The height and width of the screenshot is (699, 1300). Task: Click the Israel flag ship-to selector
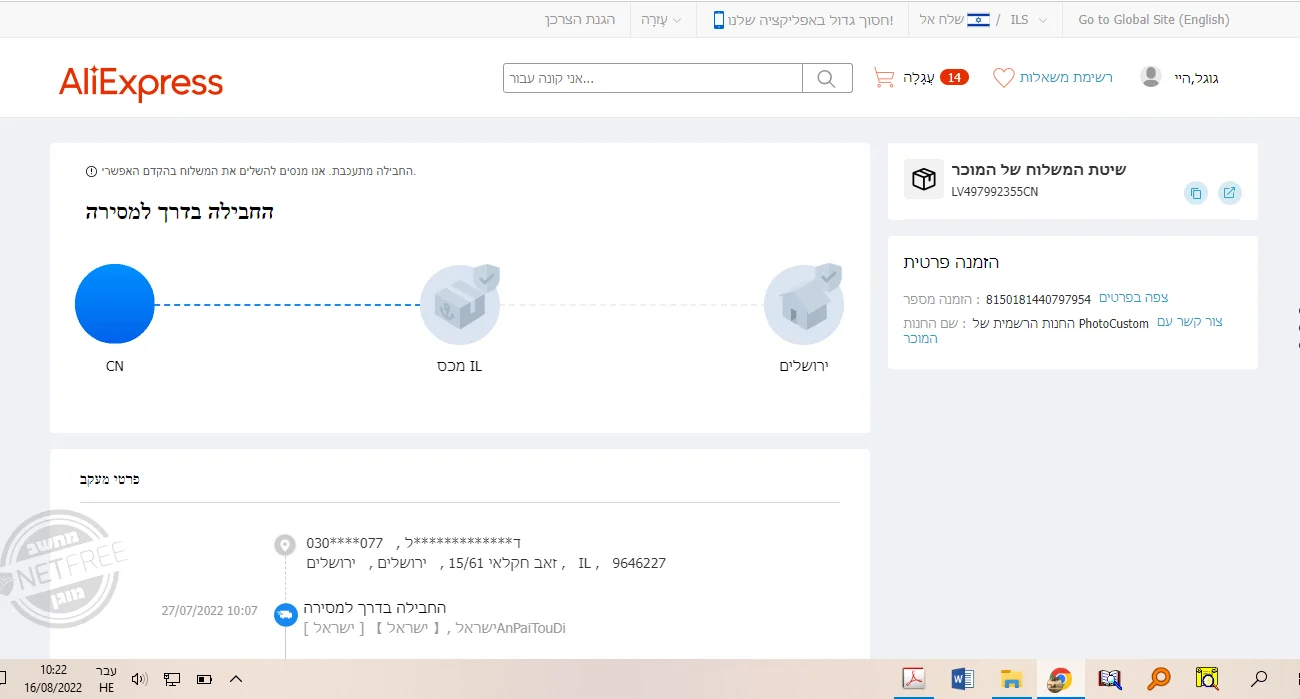coord(978,20)
